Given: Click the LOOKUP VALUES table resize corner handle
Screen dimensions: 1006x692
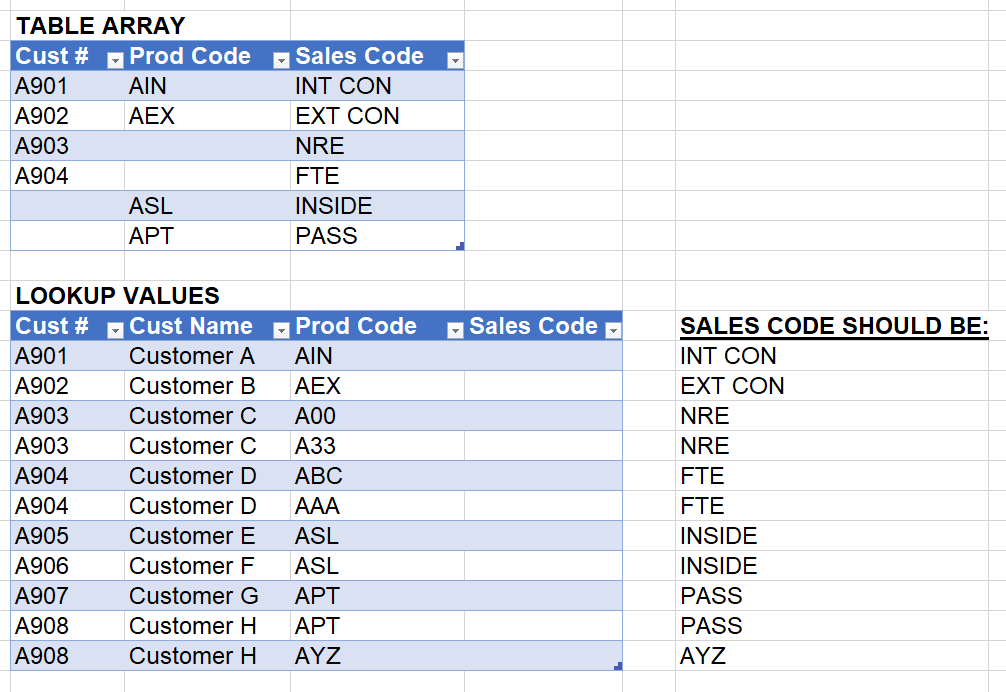Looking at the screenshot, I should pyautogui.click(x=618, y=666).
